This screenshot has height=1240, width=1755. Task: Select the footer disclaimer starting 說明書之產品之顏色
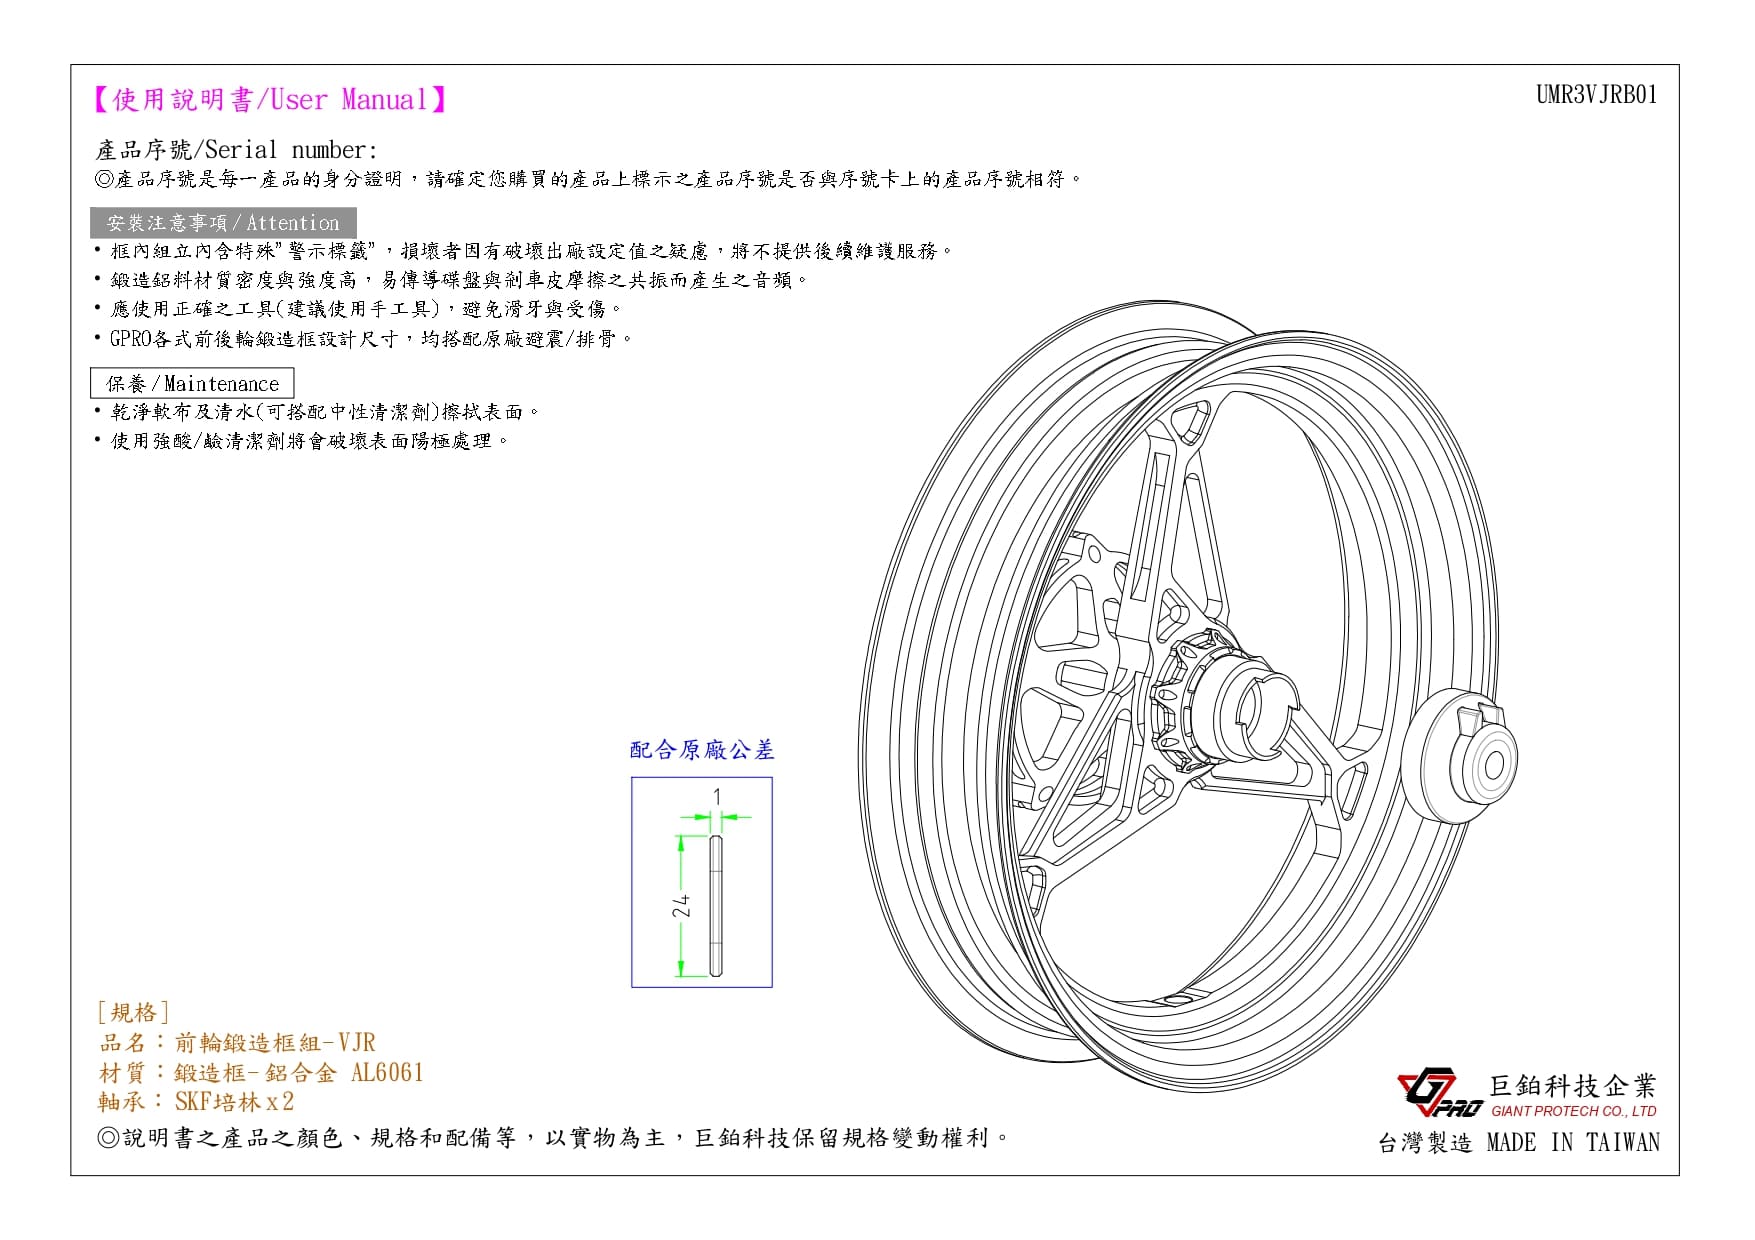click(x=554, y=1138)
